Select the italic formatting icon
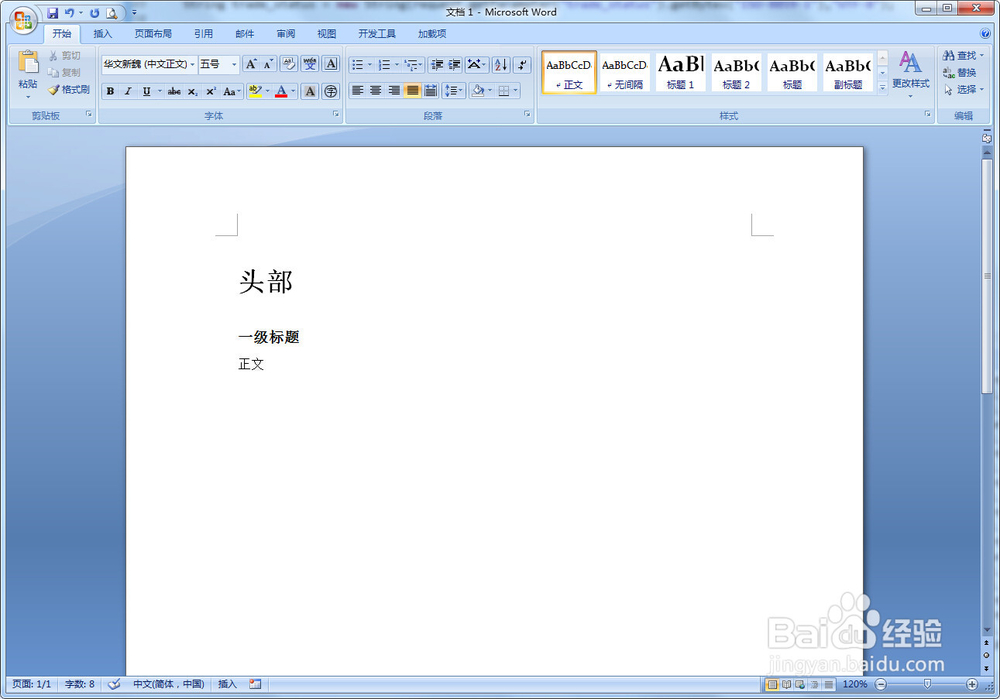Viewport: 1000px width, 699px height. (x=128, y=91)
